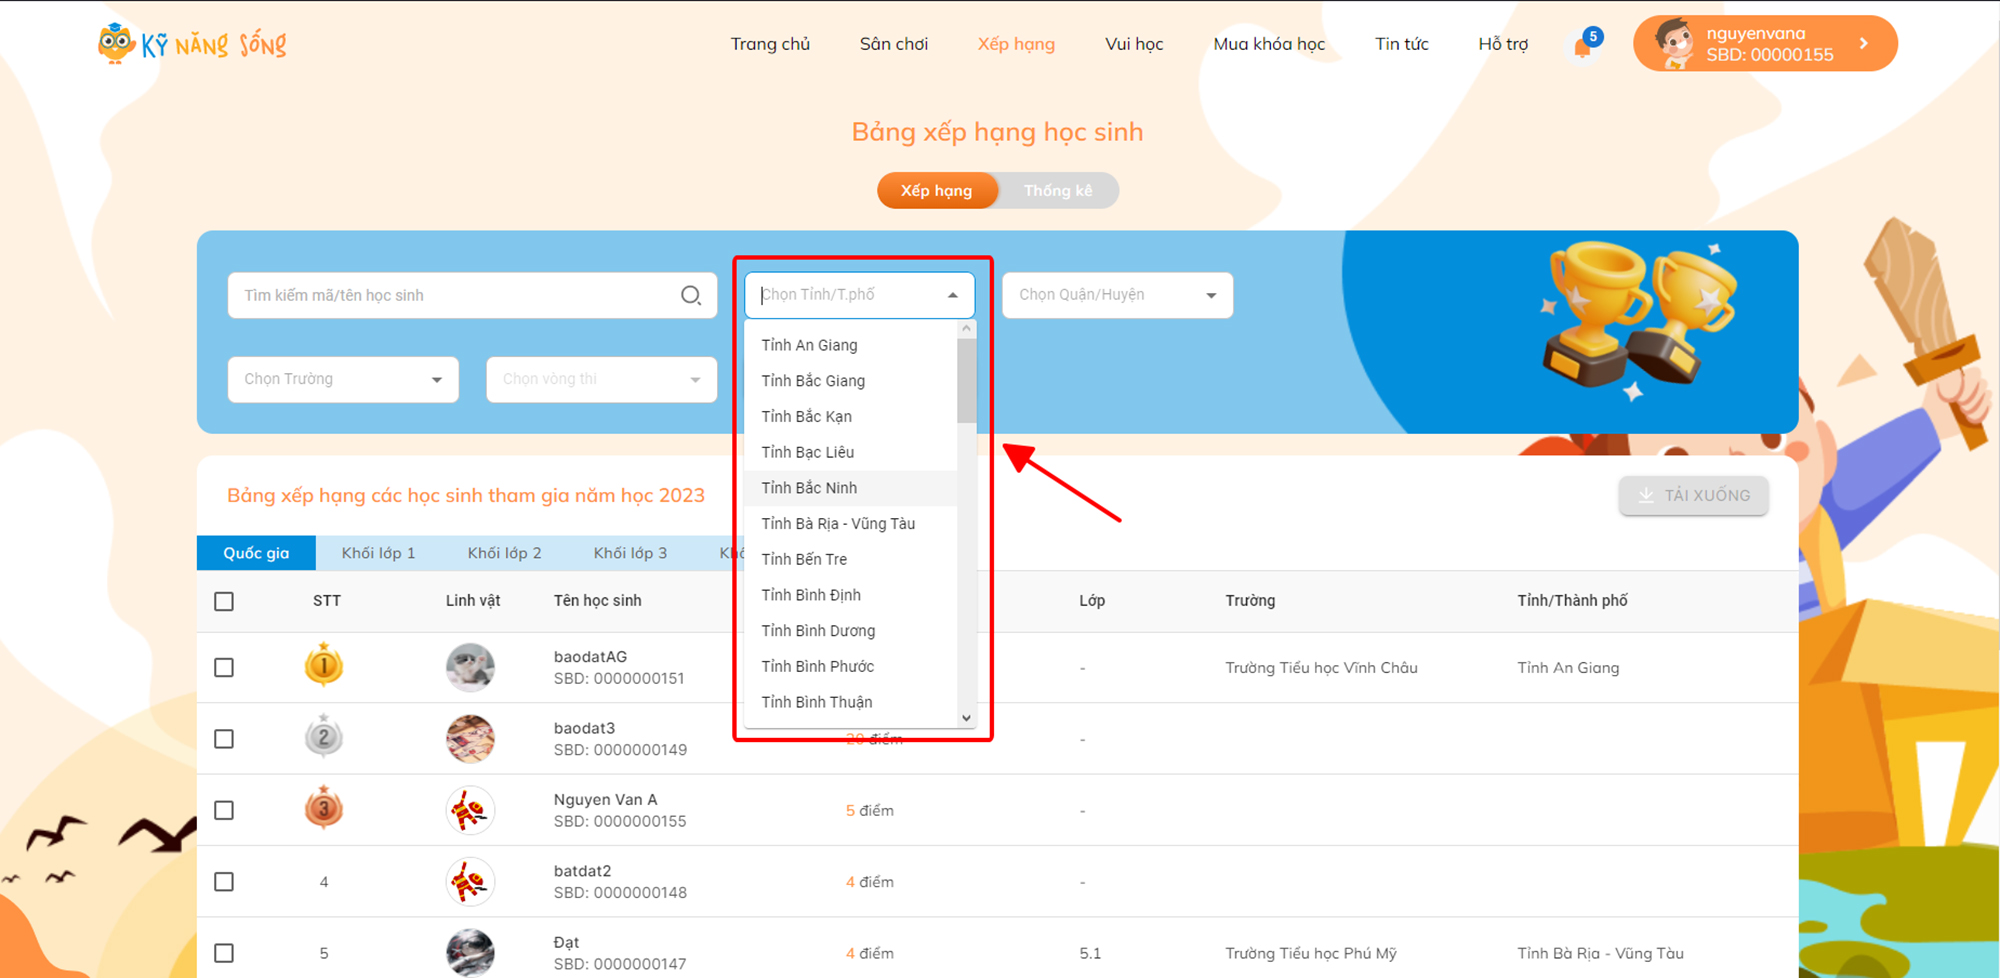
Task: Click the search magnifier icon
Action: [690, 295]
